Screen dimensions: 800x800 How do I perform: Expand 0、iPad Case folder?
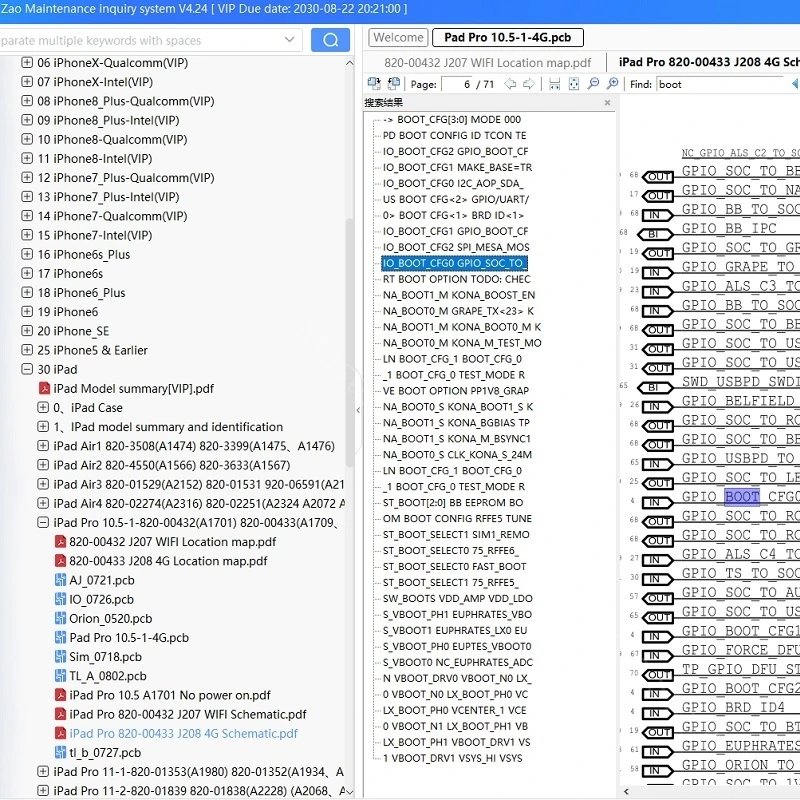[43, 407]
